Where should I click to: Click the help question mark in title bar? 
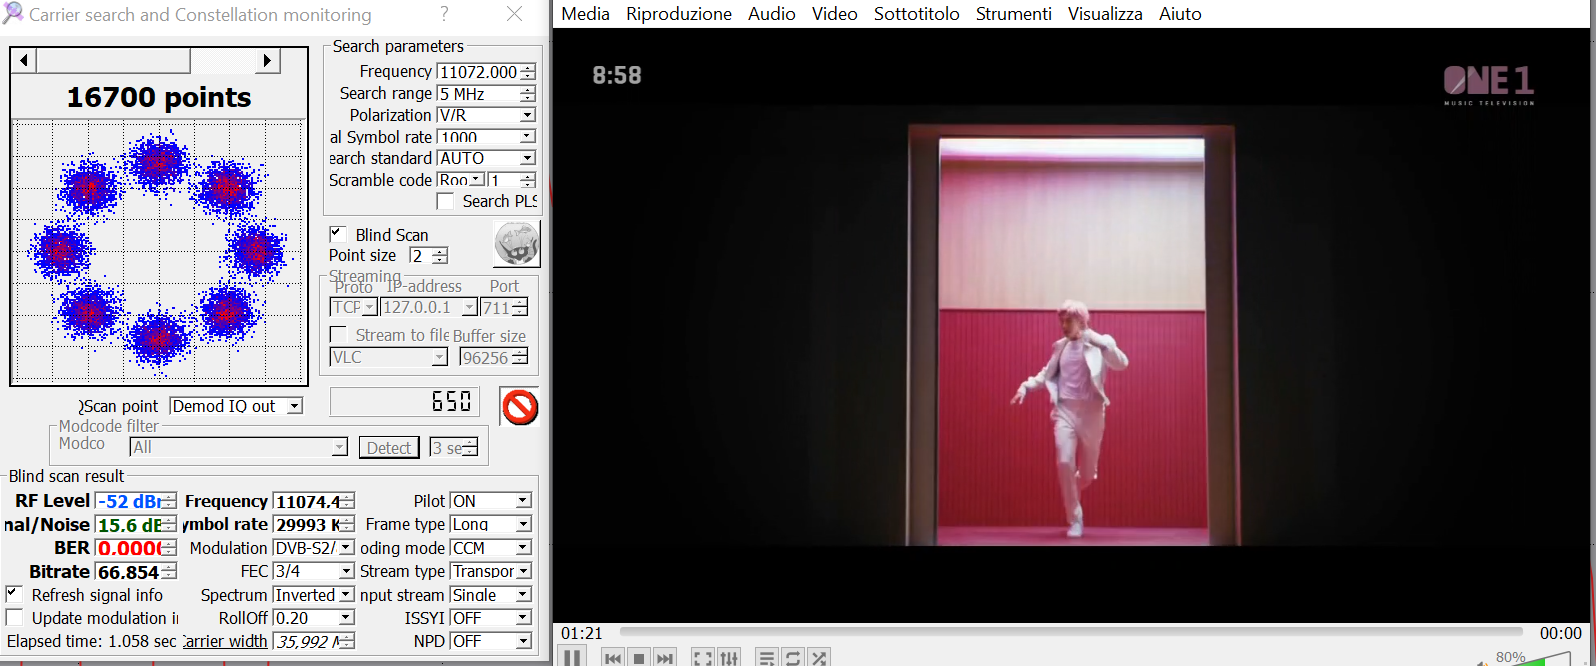click(444, 14)
